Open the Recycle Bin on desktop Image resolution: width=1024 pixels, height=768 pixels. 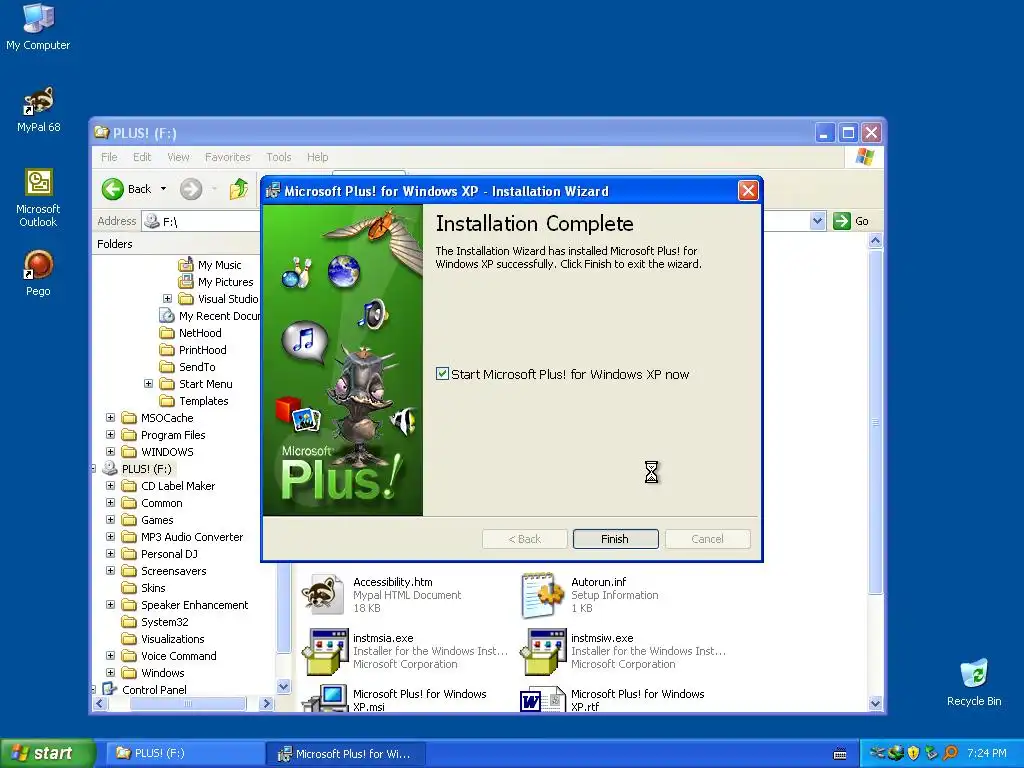[x=974, y=673]
